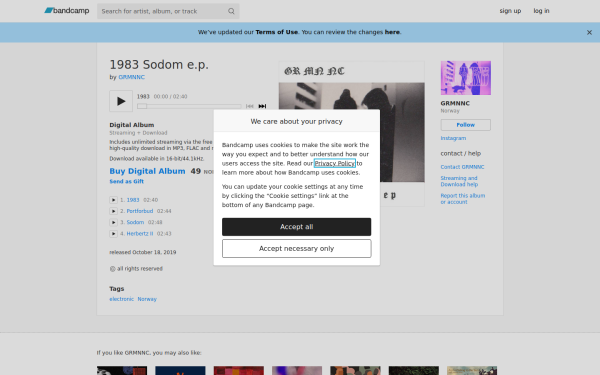Open the Sodom track link
Viewport: 600px width, 375px height.
tap(135, 222)
